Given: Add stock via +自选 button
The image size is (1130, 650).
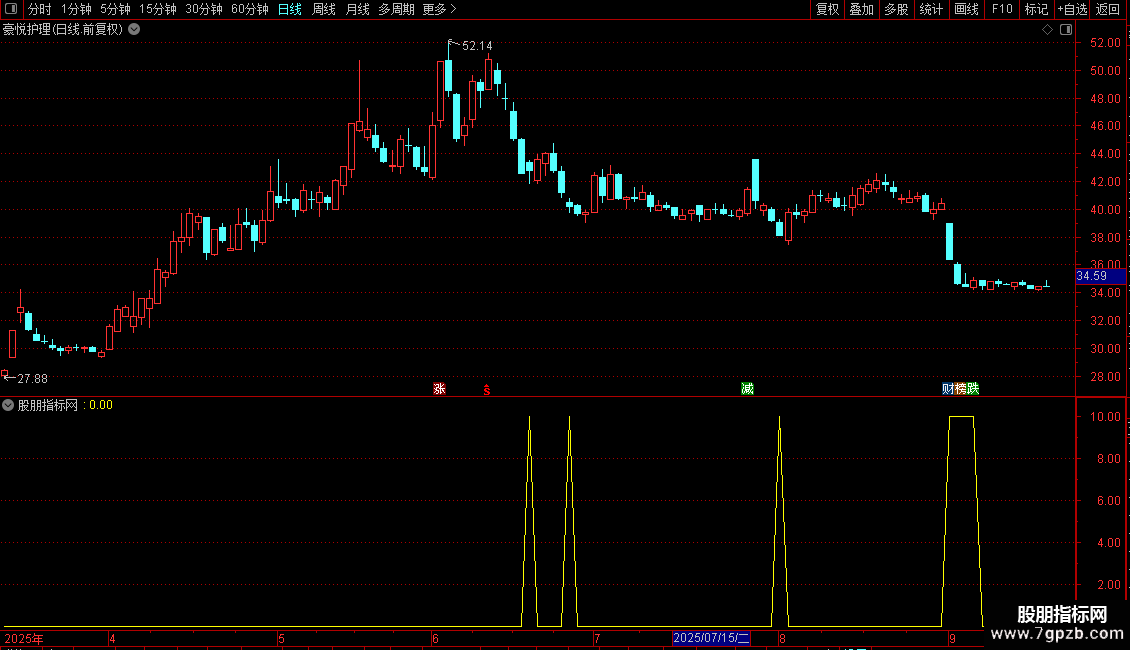Looking at the screenshot, I should (x=1072, y=9).
